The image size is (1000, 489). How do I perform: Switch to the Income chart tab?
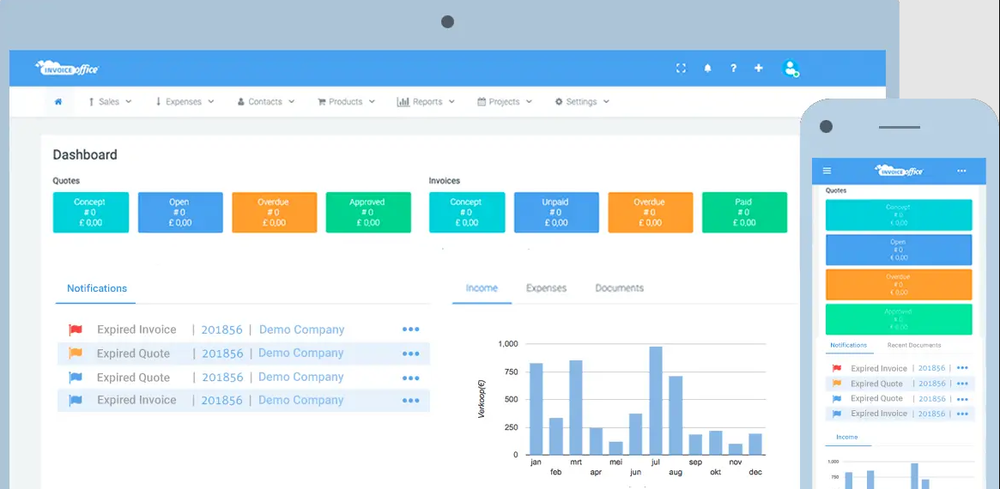(482, 288)
